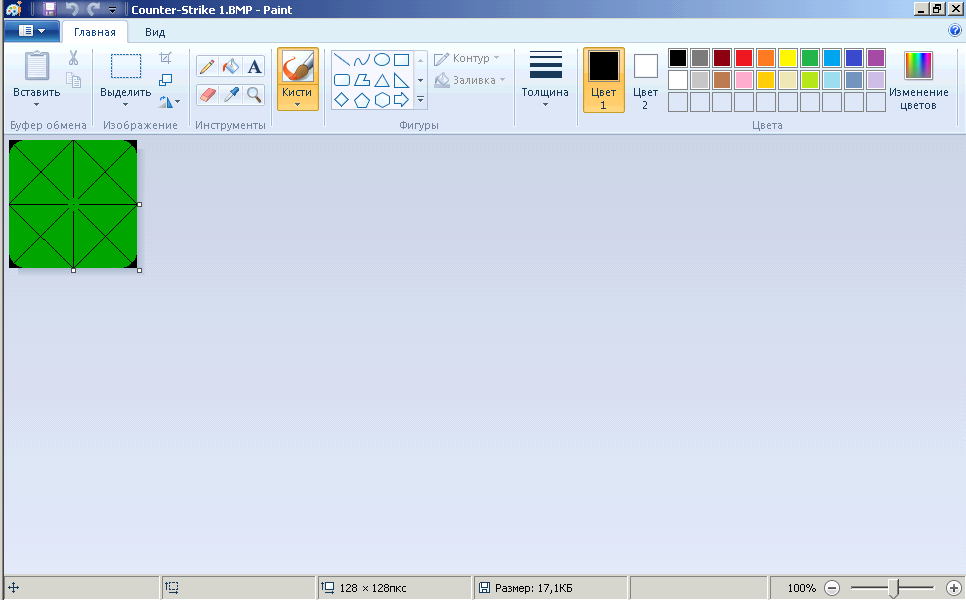Select the Eraser tool

(208, 95)
